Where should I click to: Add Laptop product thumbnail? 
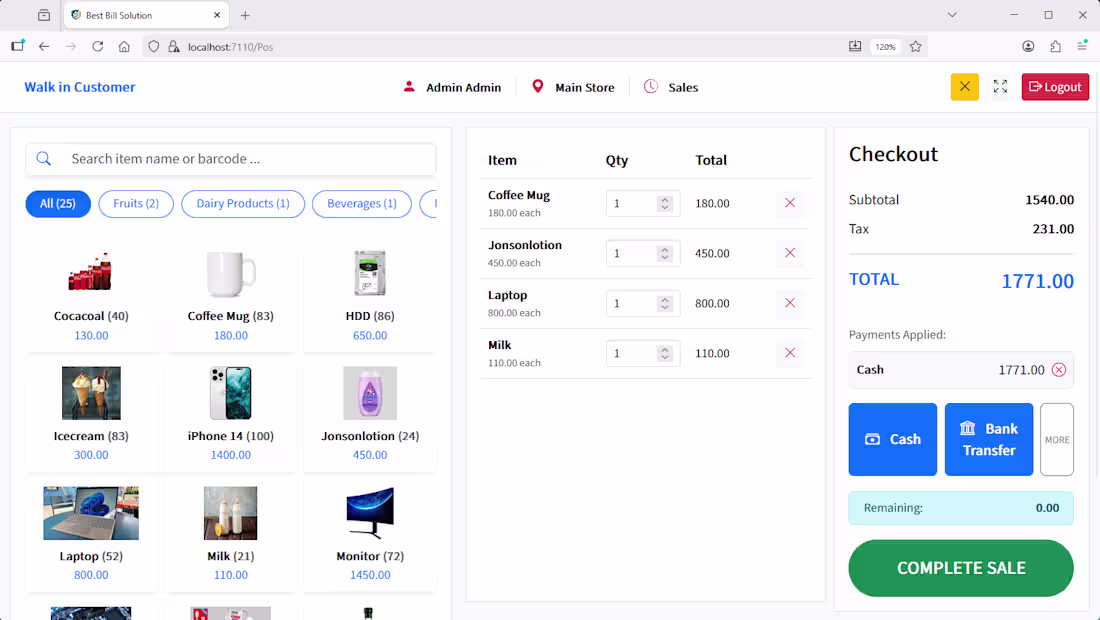pyautogui.click(x=91, y=513)
